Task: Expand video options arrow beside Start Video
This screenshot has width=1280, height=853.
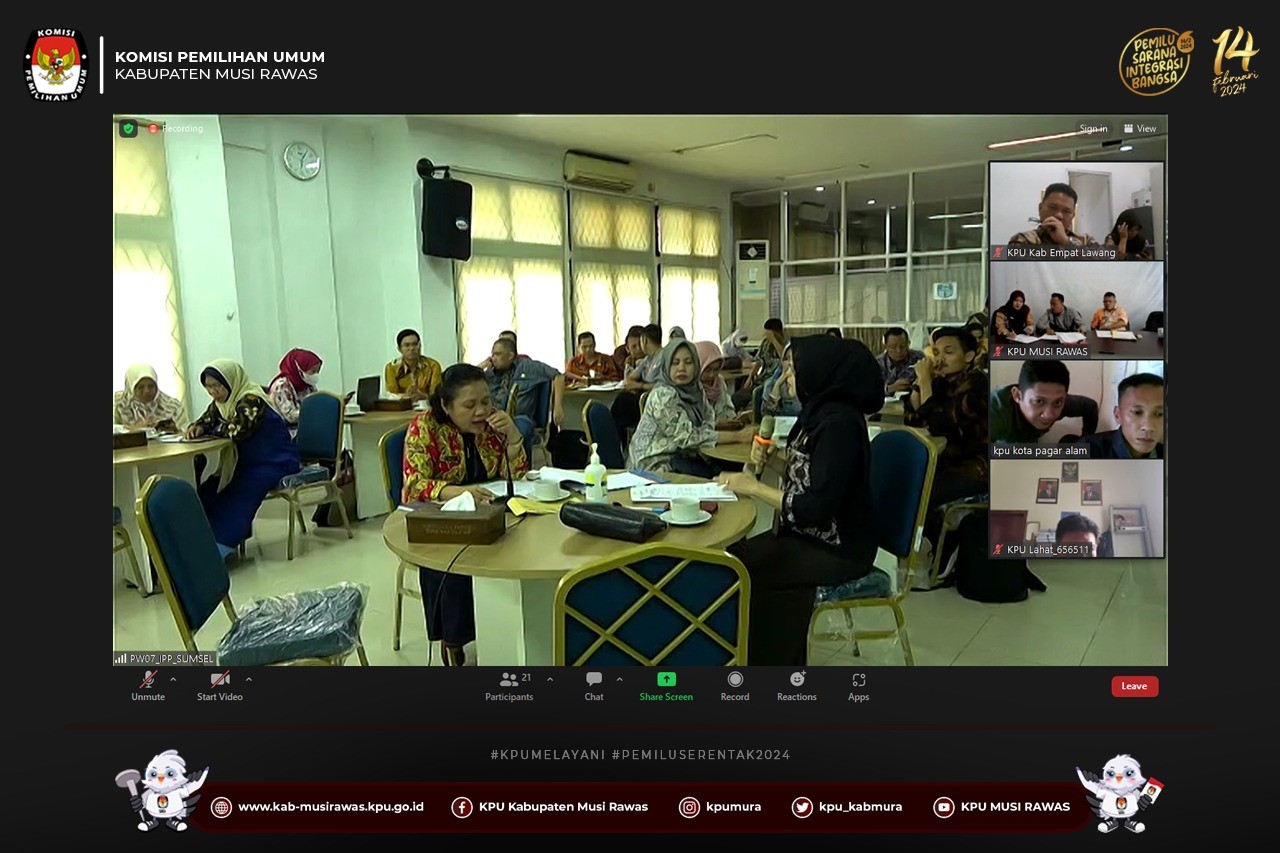Action: tap(249, 680)
